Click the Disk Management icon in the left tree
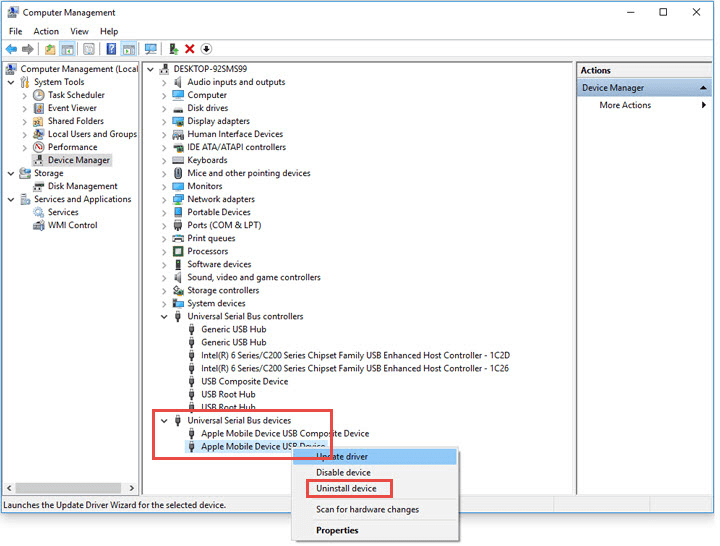This screenshot has height=546, width=720. (39, 186)
